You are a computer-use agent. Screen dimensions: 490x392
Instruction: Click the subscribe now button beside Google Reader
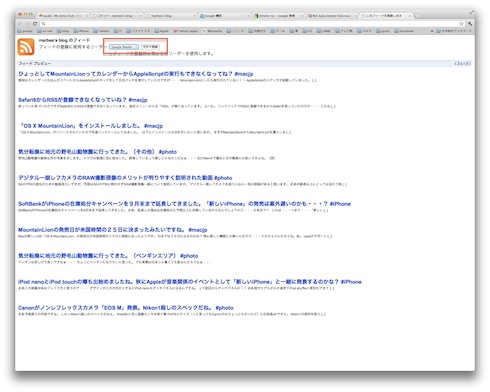pyautogui.click(x=150, y=47)
